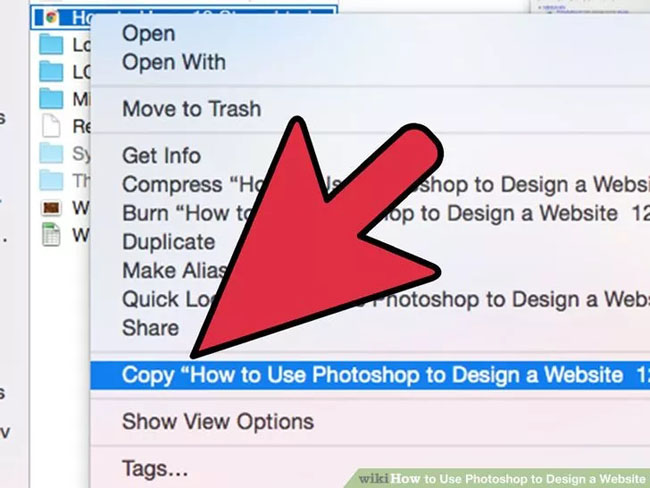The height and width of the screenshot is (488, 650).
Task: Select the first blue folder icon
Action: click(51, 45)
